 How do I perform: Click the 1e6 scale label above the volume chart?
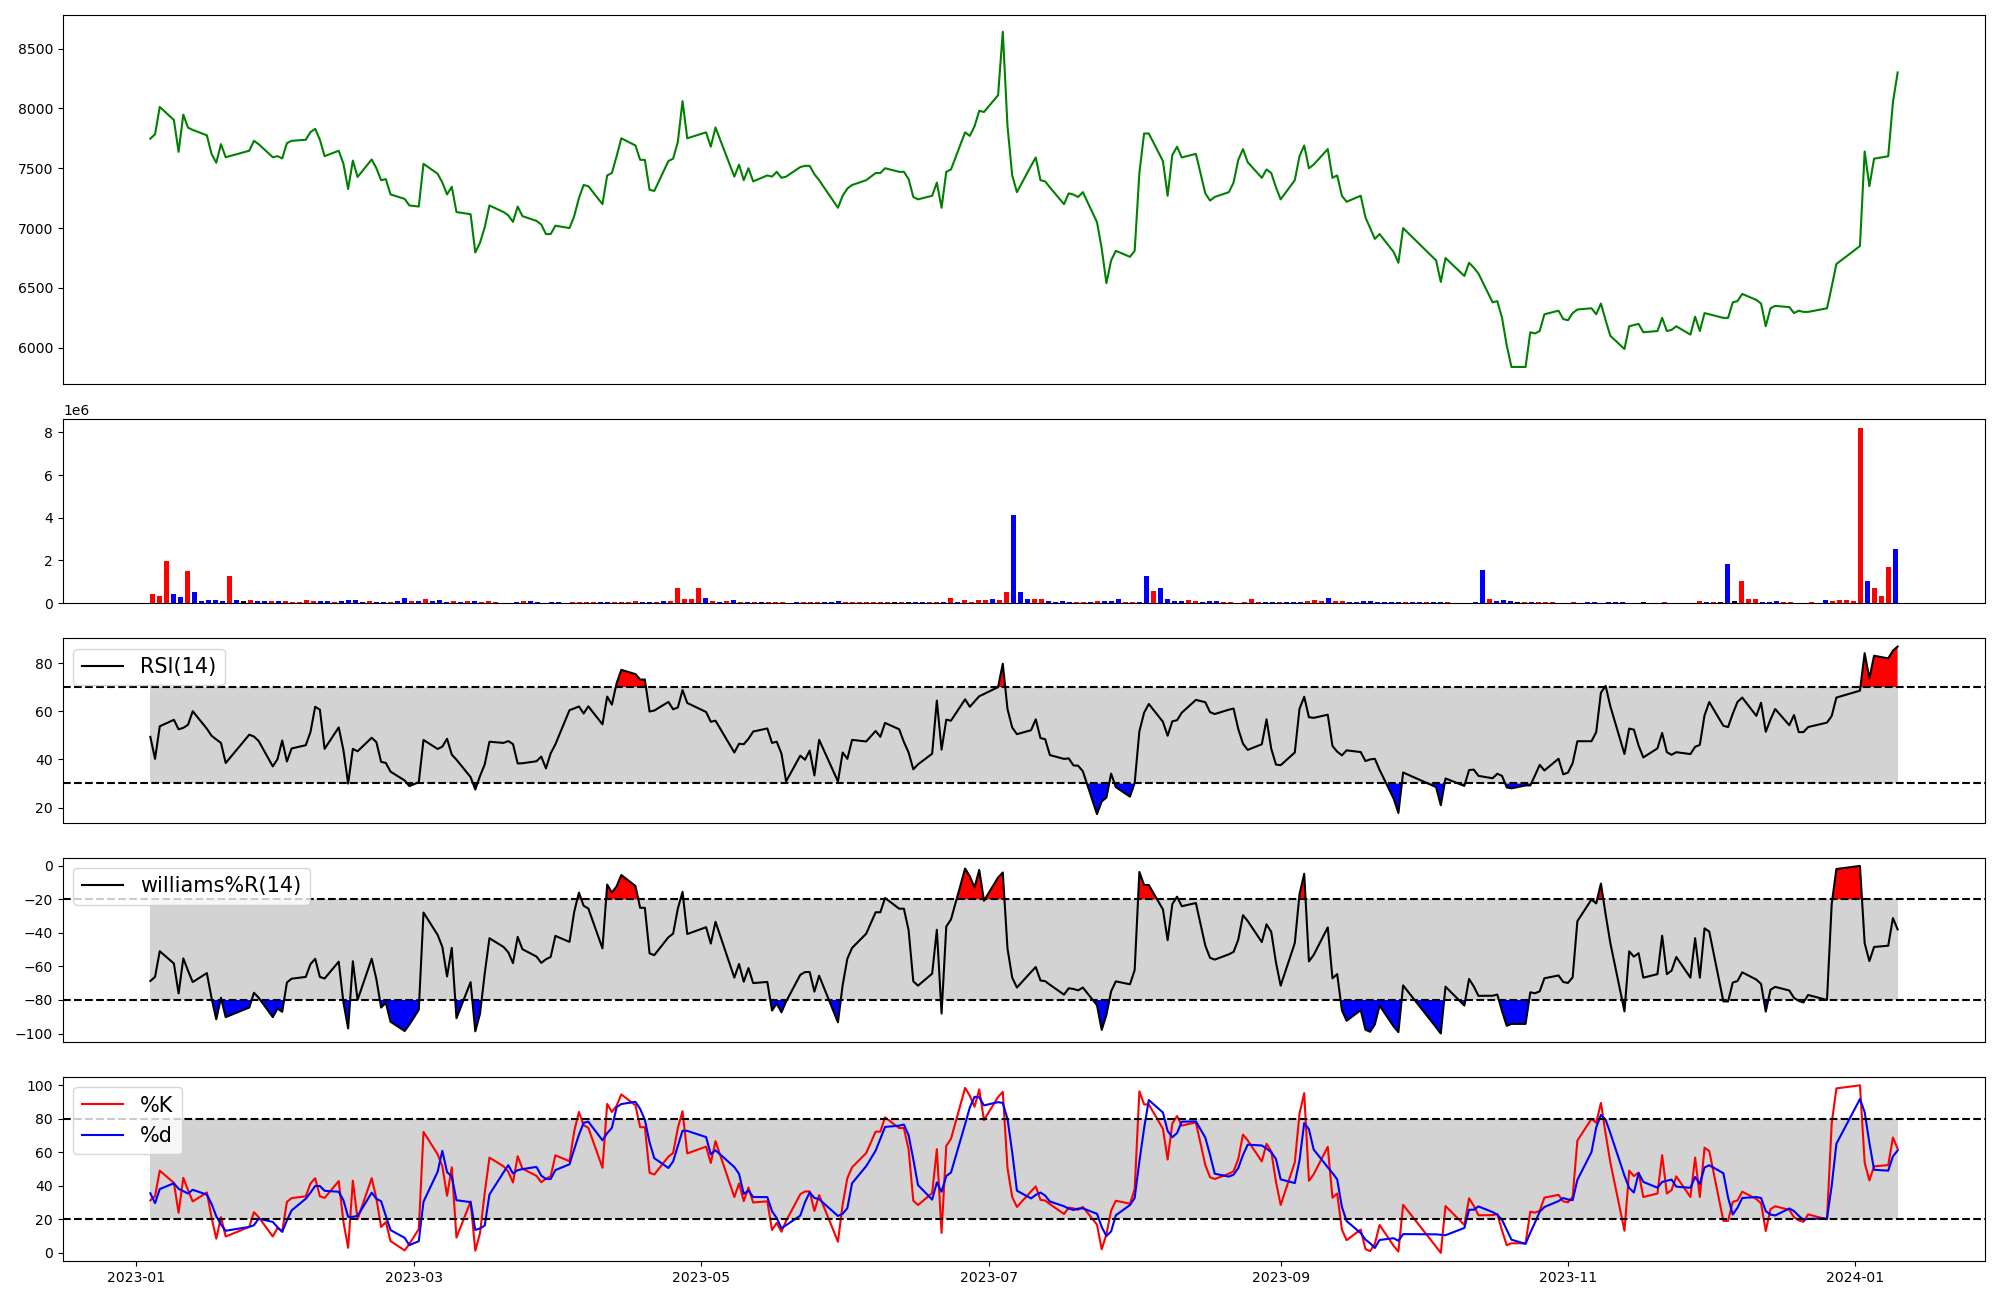tap(77, 411)
